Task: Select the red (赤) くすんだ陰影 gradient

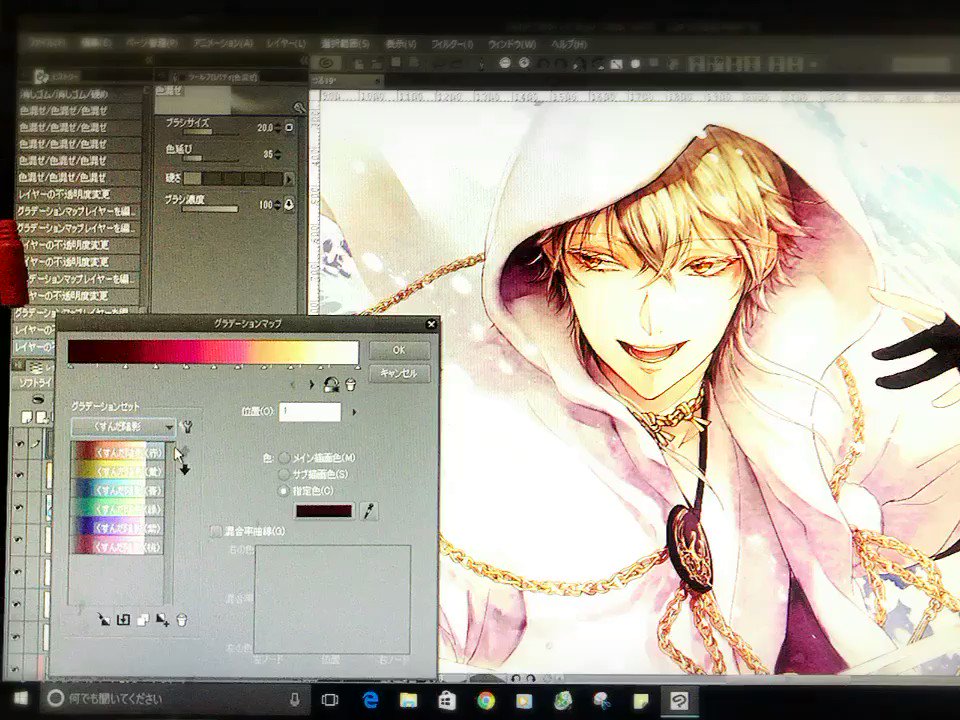Action: (x=119, y=452)
